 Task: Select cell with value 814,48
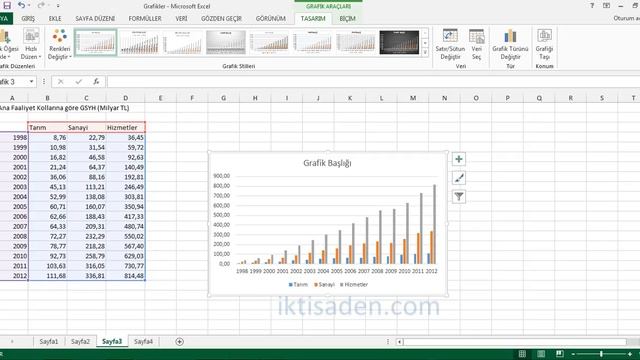pos(125,276)
